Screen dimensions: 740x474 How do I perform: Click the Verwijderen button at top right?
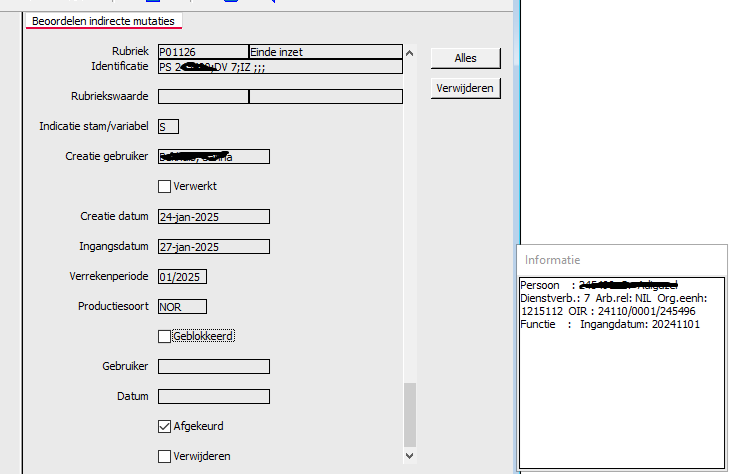pos(465,88)
